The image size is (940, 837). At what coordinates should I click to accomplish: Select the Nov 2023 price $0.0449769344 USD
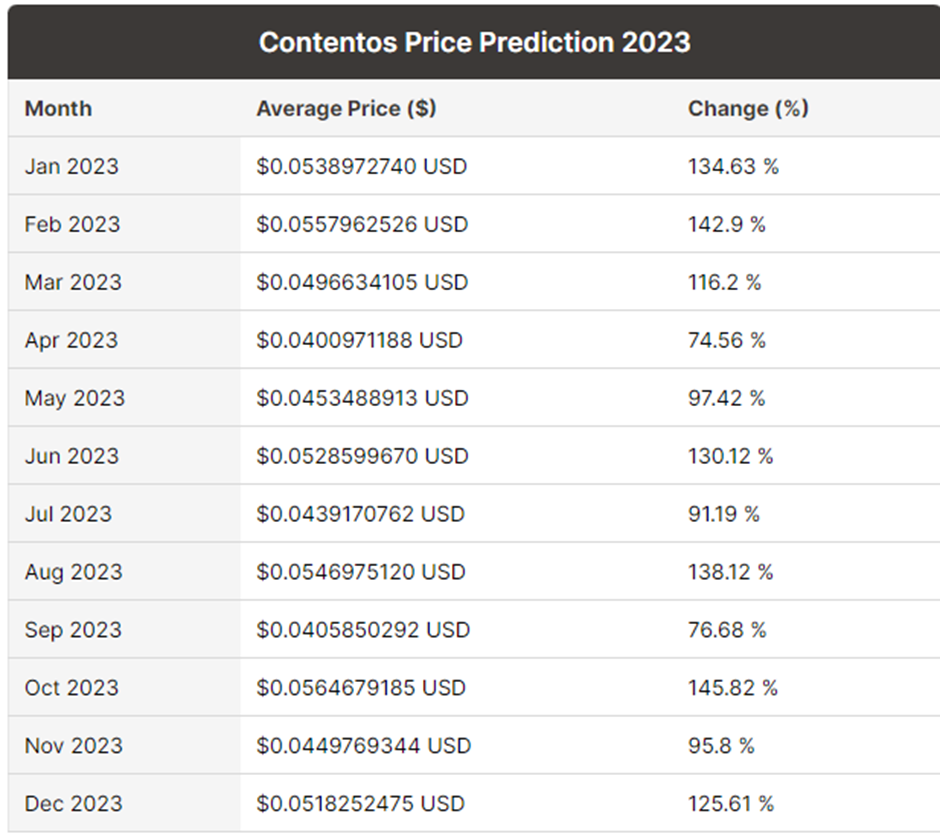(x=363, y=746)
